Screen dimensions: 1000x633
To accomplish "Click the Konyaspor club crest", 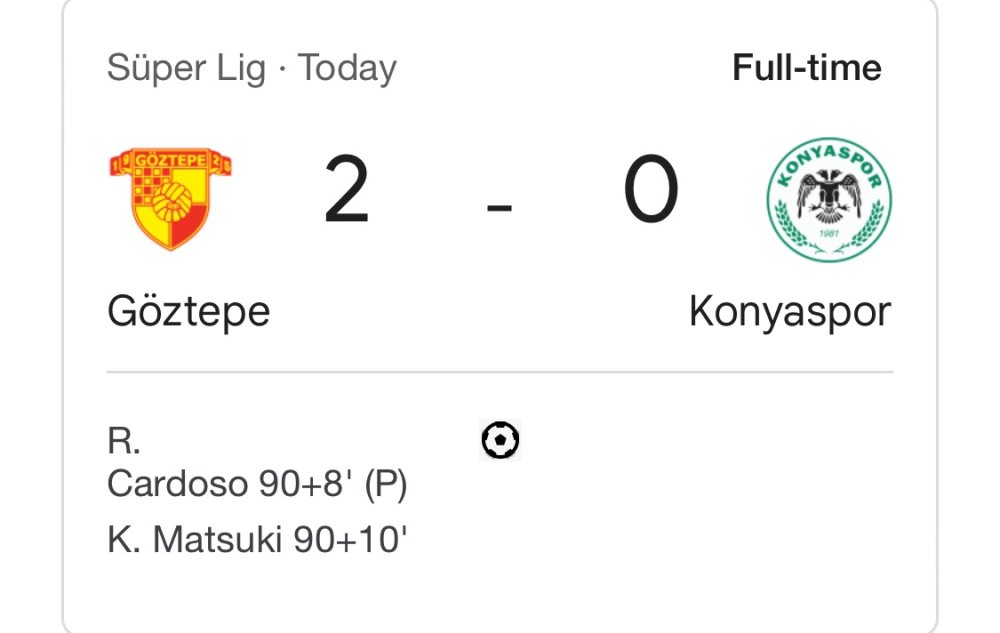I will tap(829, 199).
